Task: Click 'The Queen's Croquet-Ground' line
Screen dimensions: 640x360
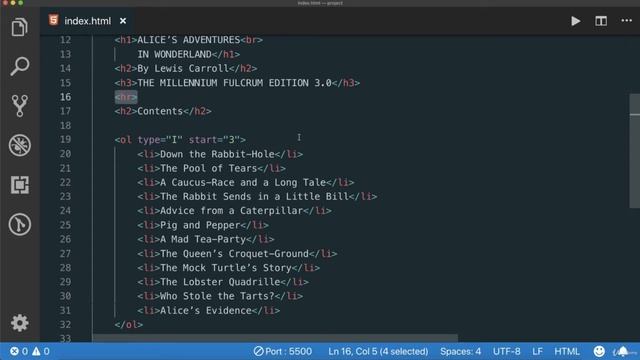Action: 234,253
